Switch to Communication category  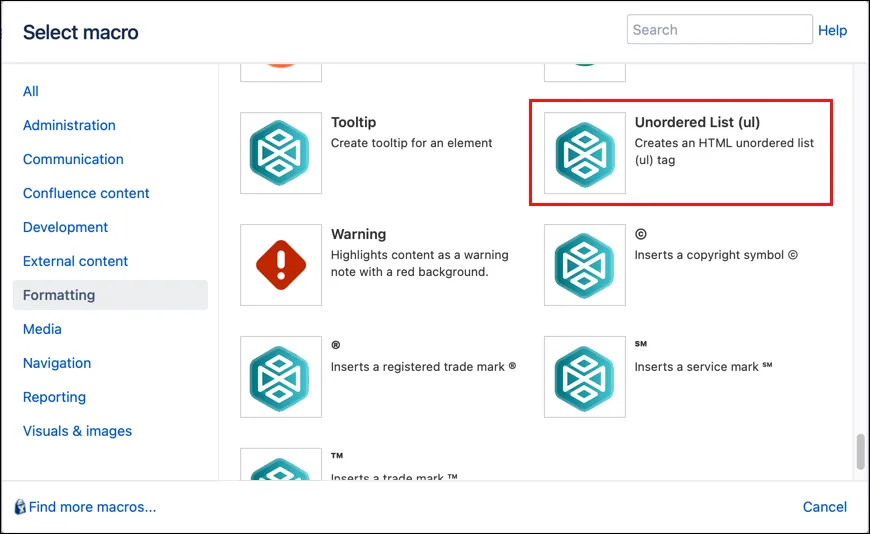click(73, 159)
